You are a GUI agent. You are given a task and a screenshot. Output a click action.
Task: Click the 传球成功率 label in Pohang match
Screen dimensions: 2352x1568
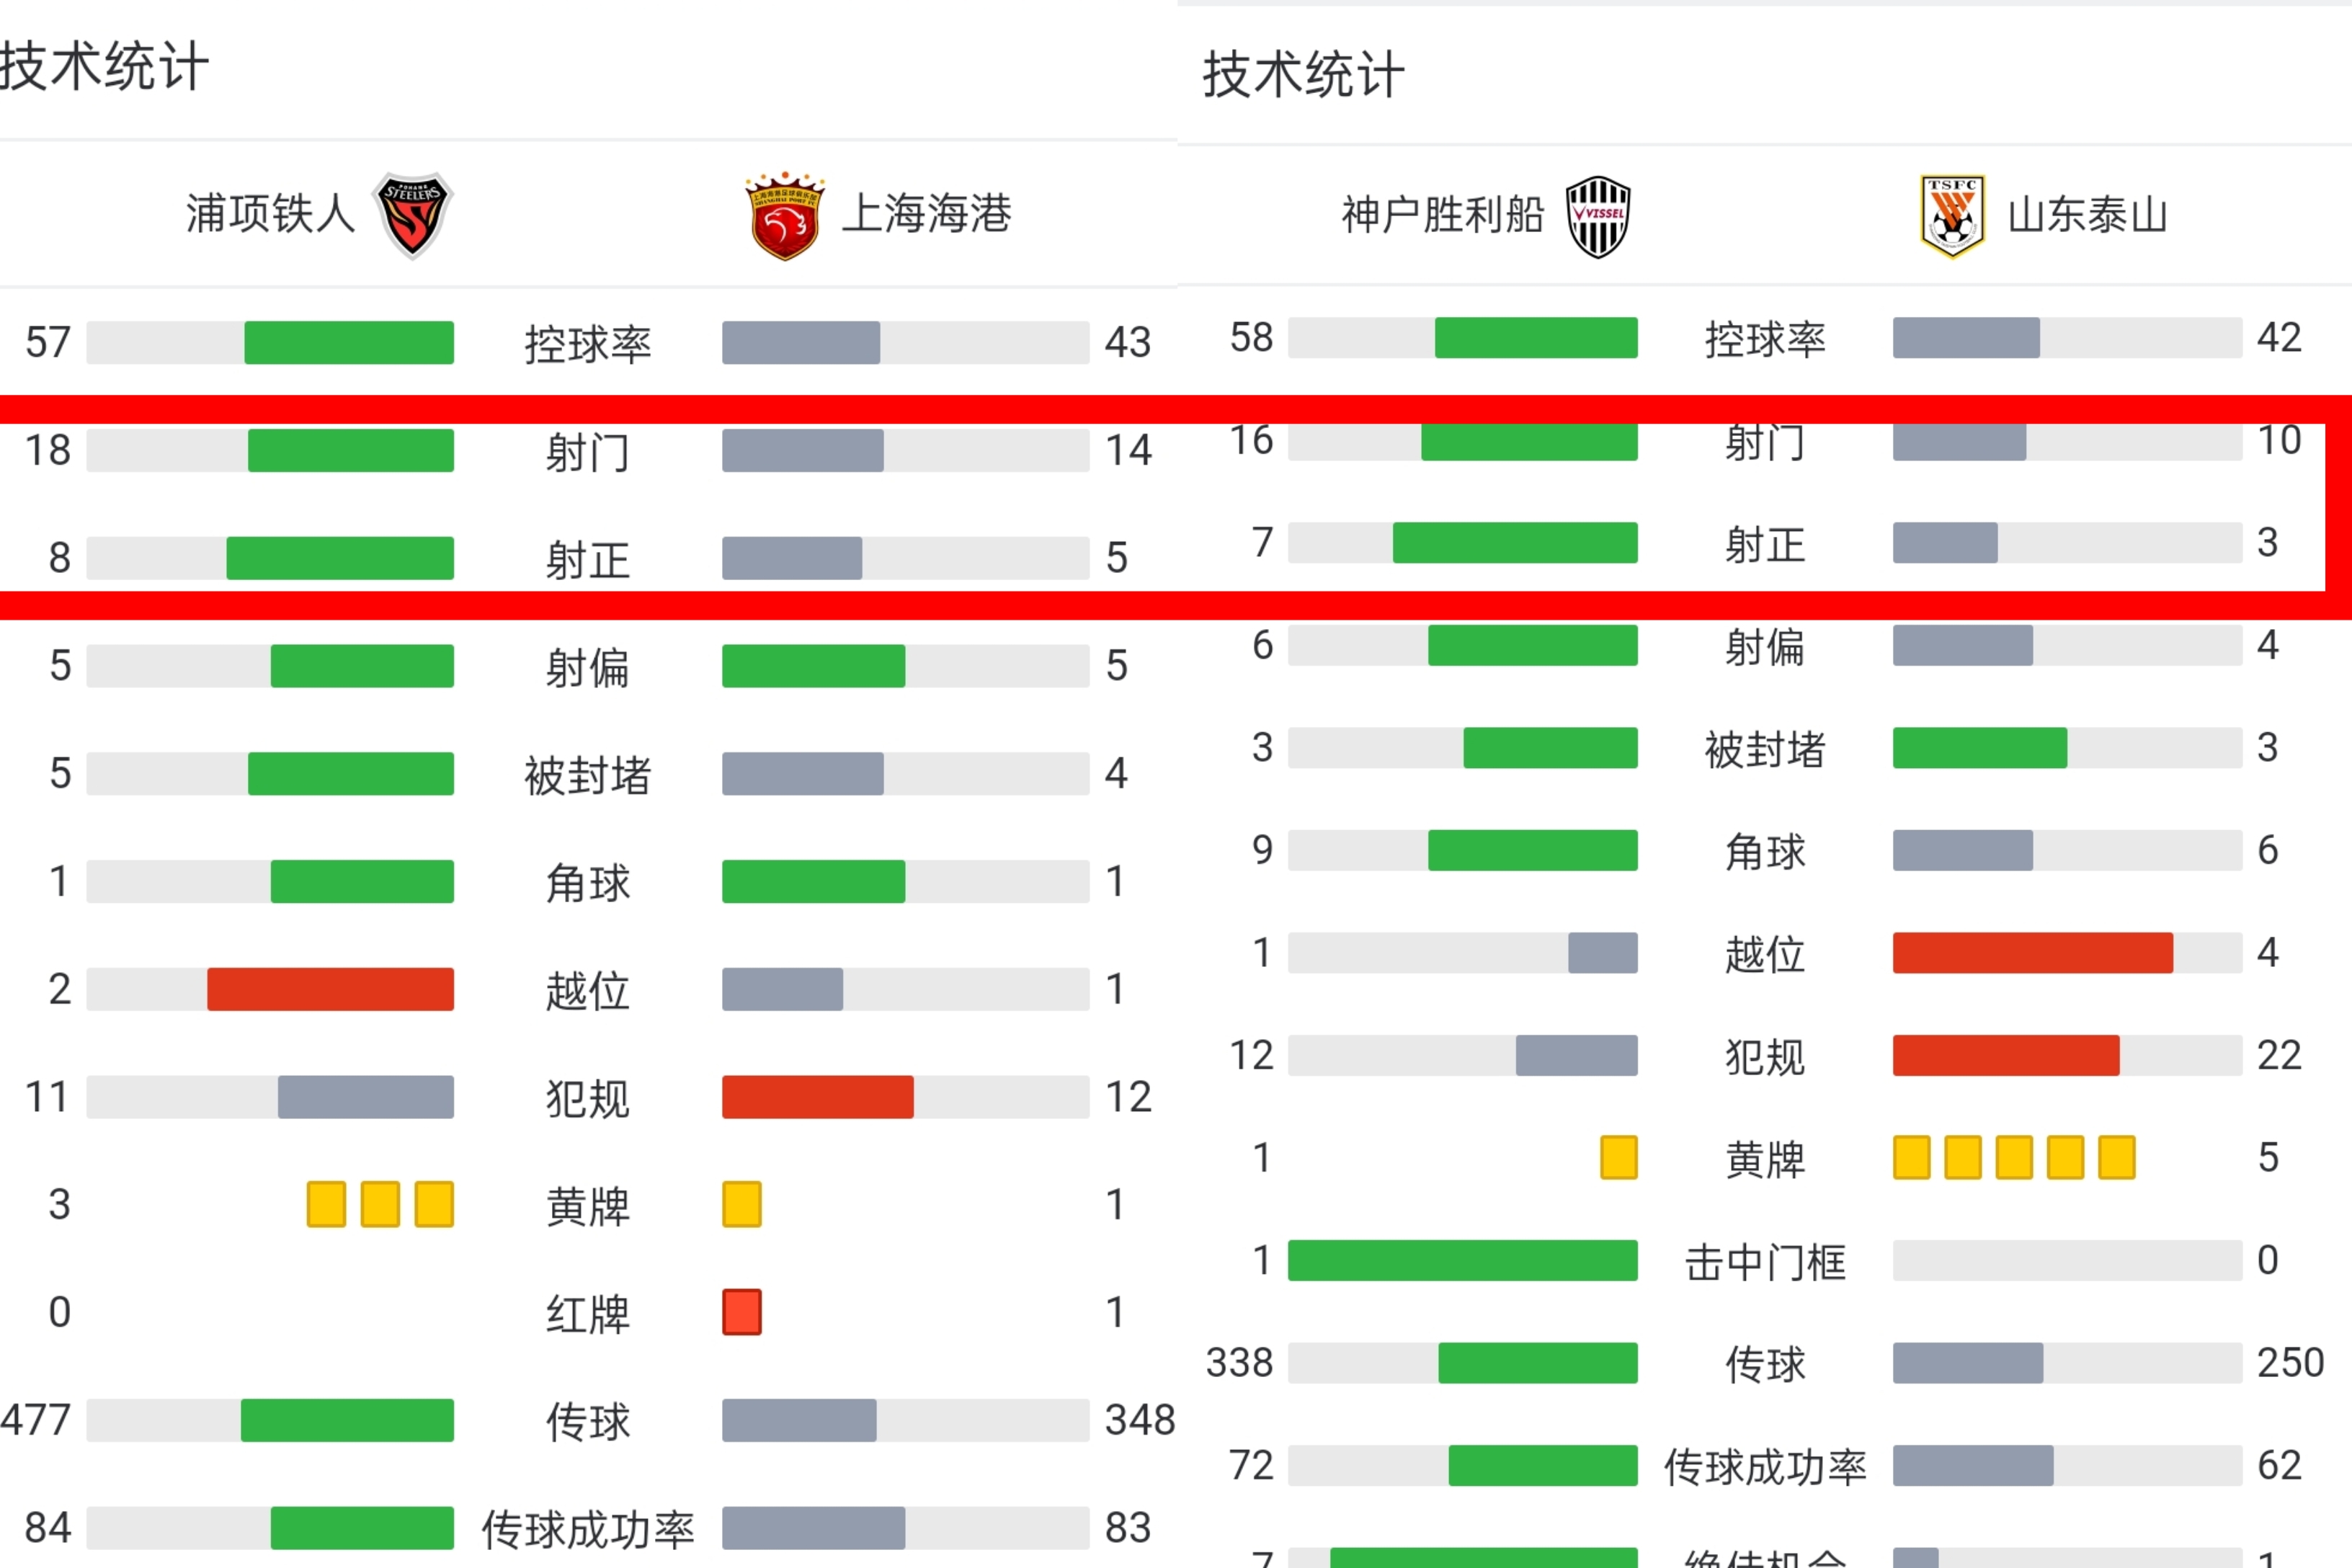click(x=588, y=1529)
